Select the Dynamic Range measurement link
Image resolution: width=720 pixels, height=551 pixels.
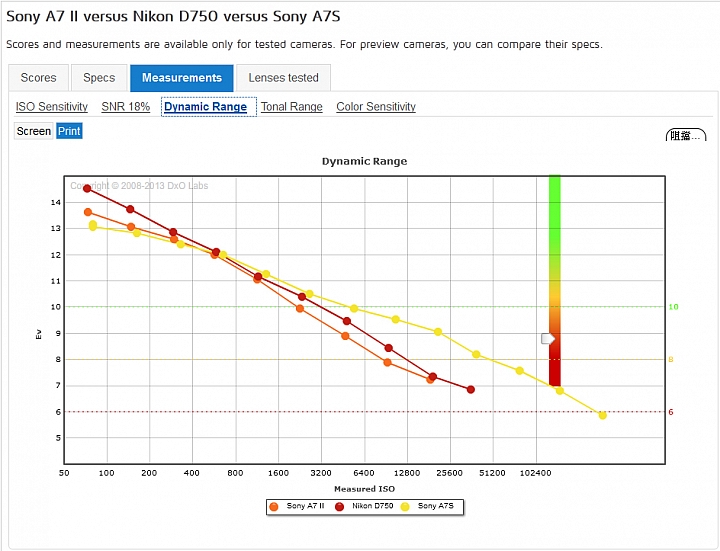[205, 107]
